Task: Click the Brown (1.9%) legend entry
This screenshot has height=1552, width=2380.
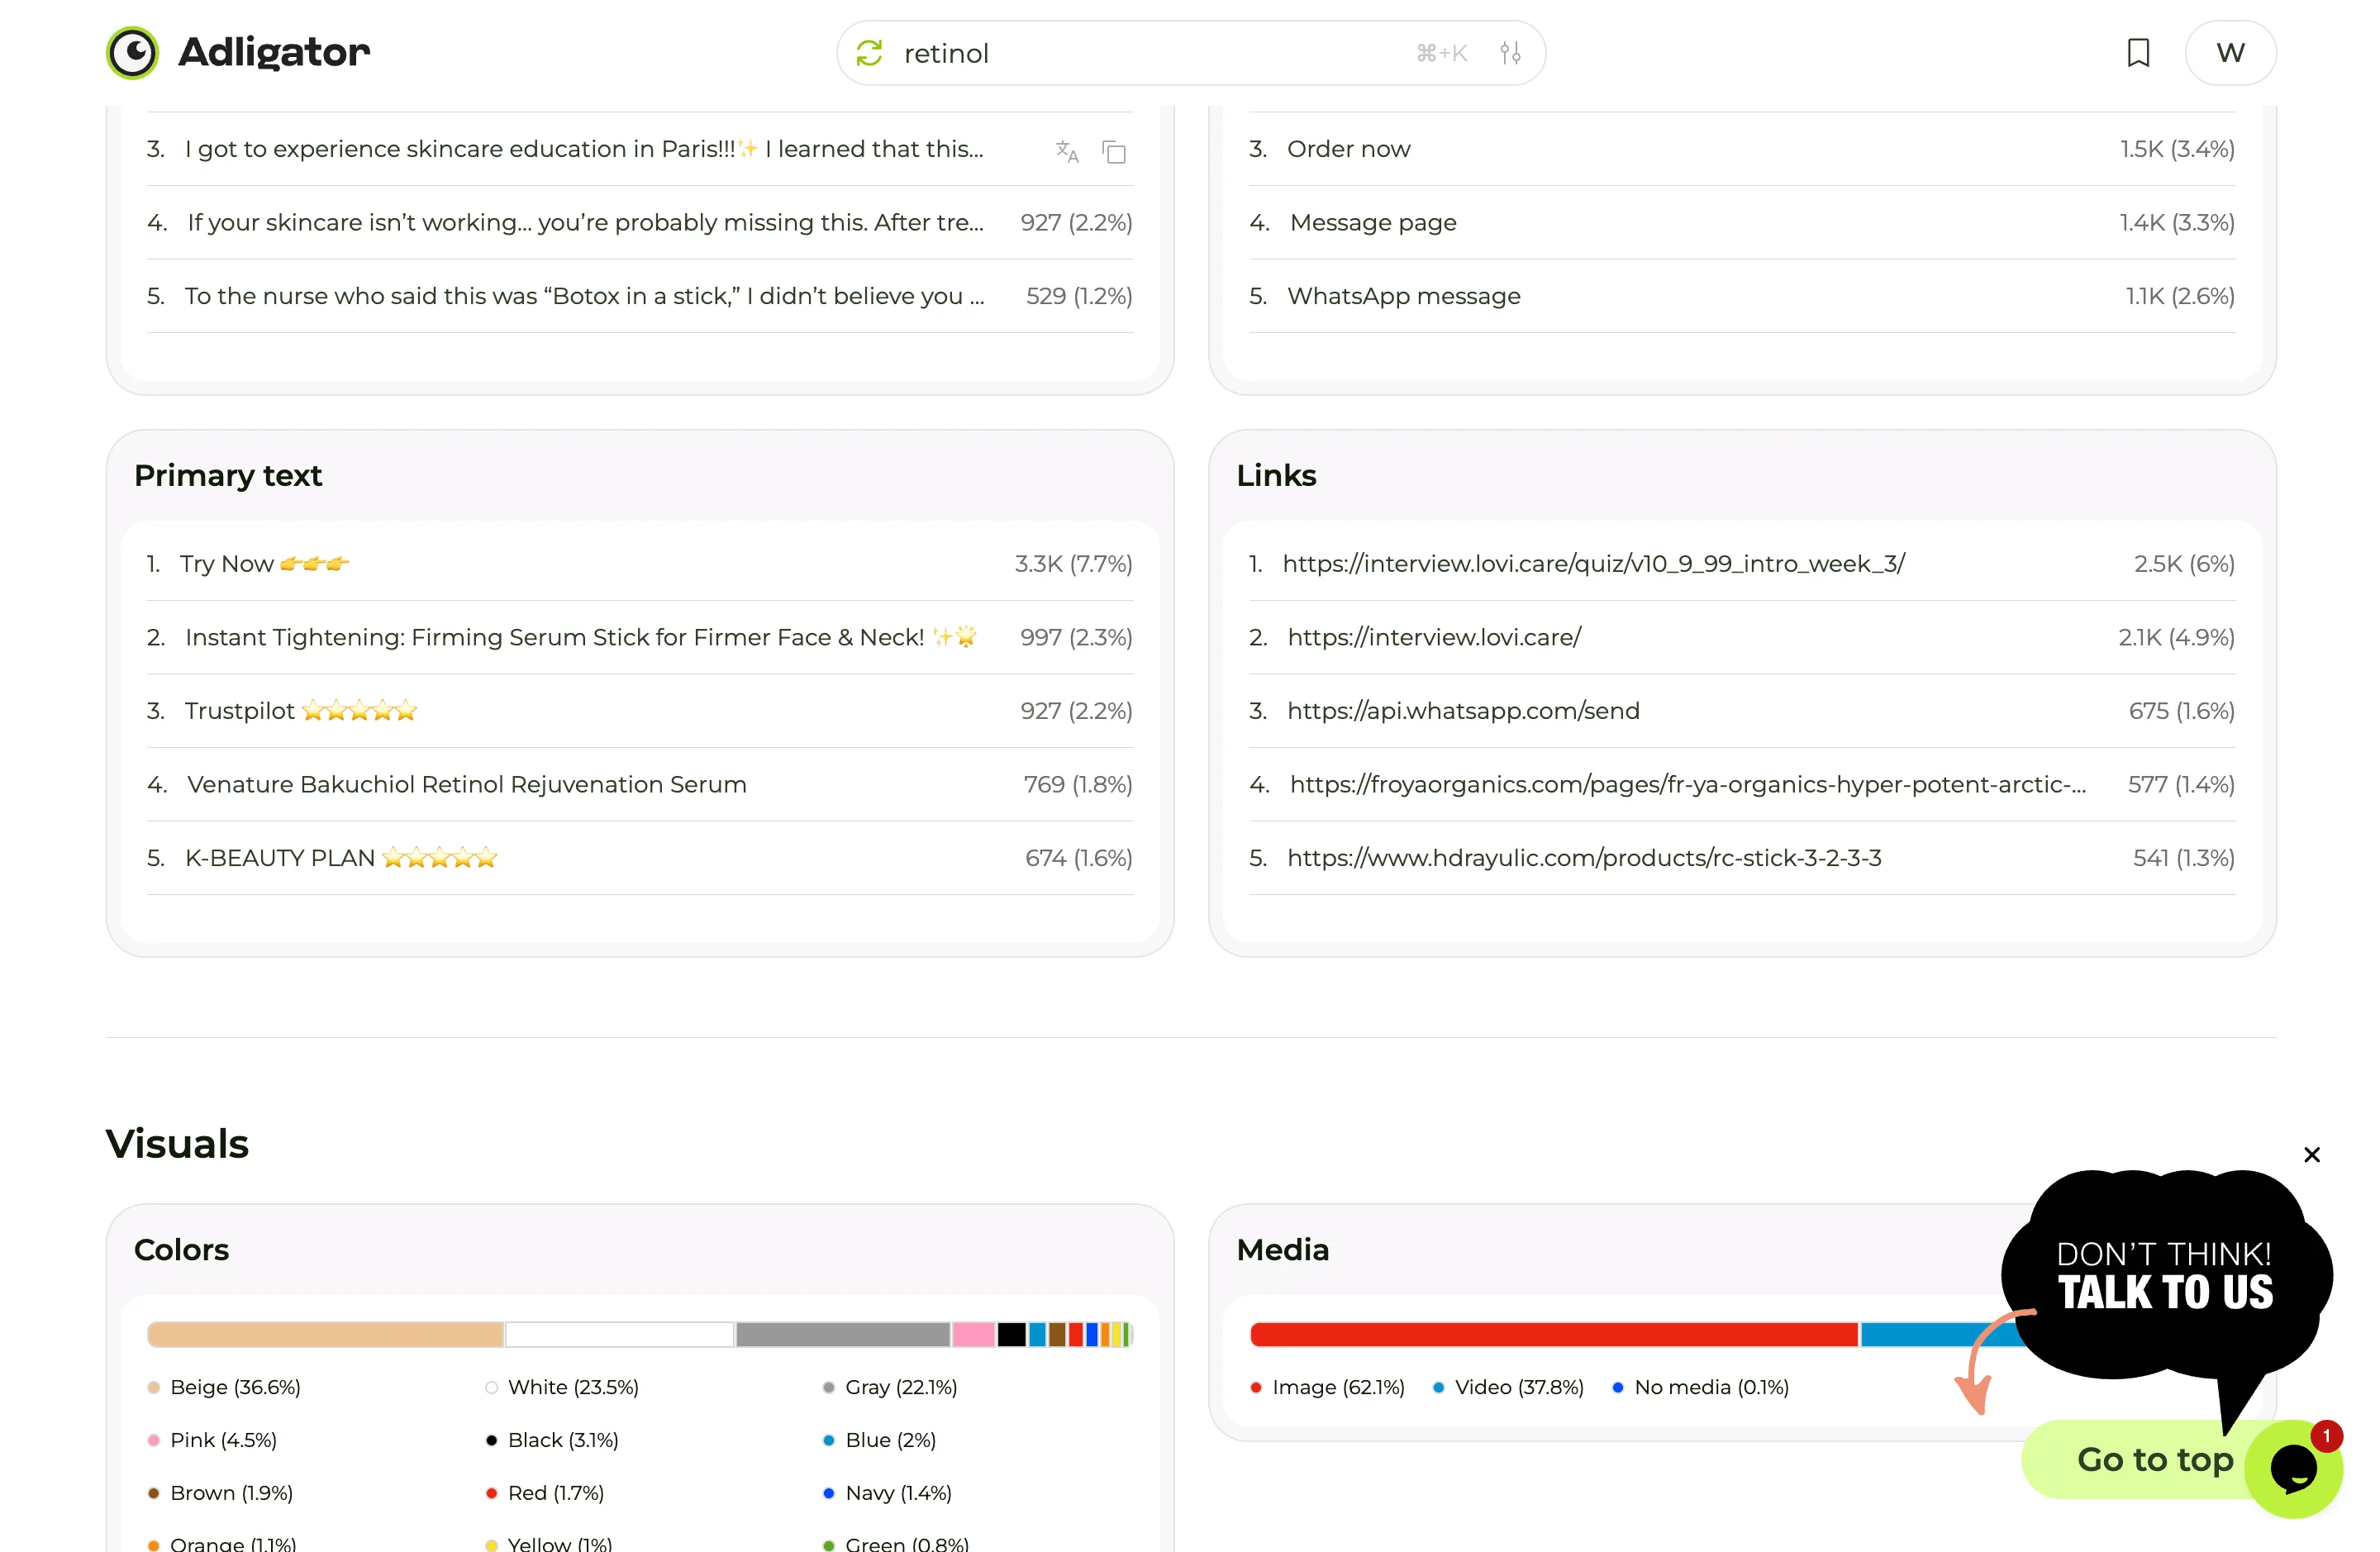Action: [220, 1493]
